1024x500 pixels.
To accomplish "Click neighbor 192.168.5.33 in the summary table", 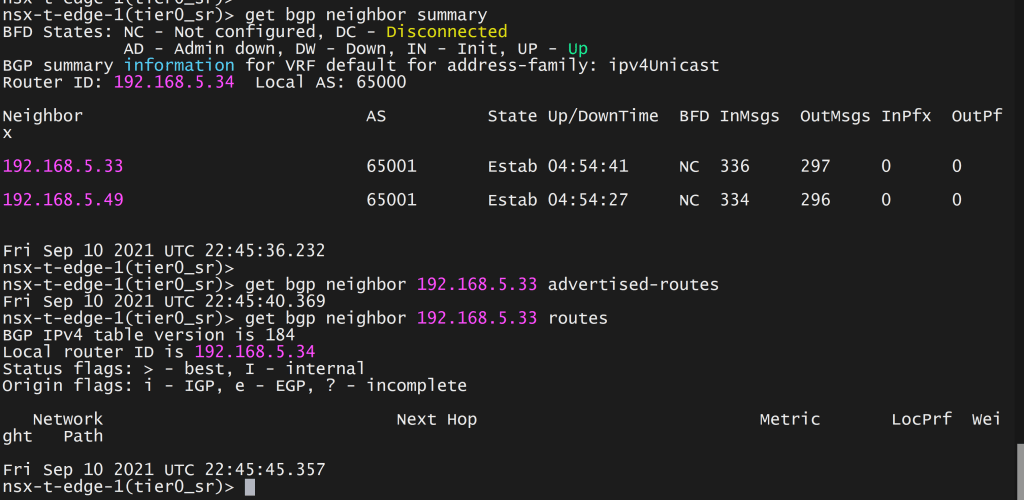I will [x=63, y=166].
